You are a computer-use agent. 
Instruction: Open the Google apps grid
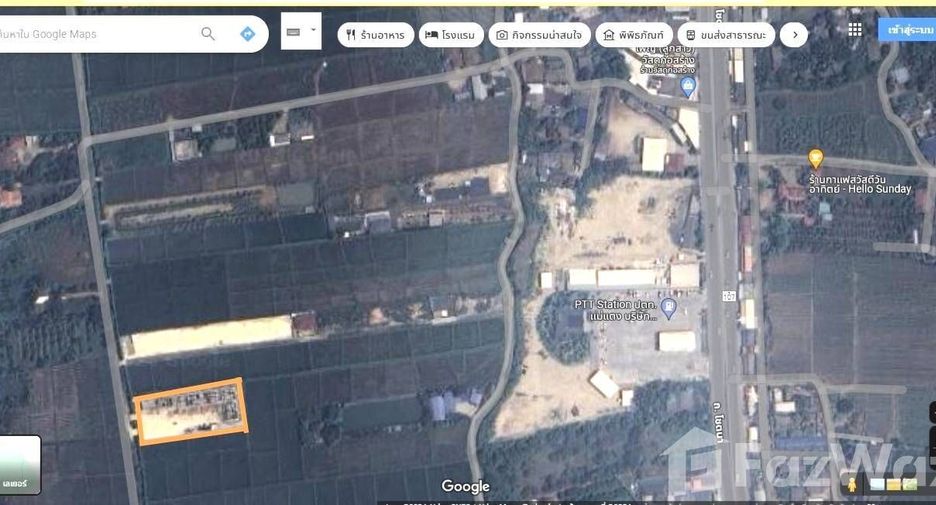click(x=855, y=29)
